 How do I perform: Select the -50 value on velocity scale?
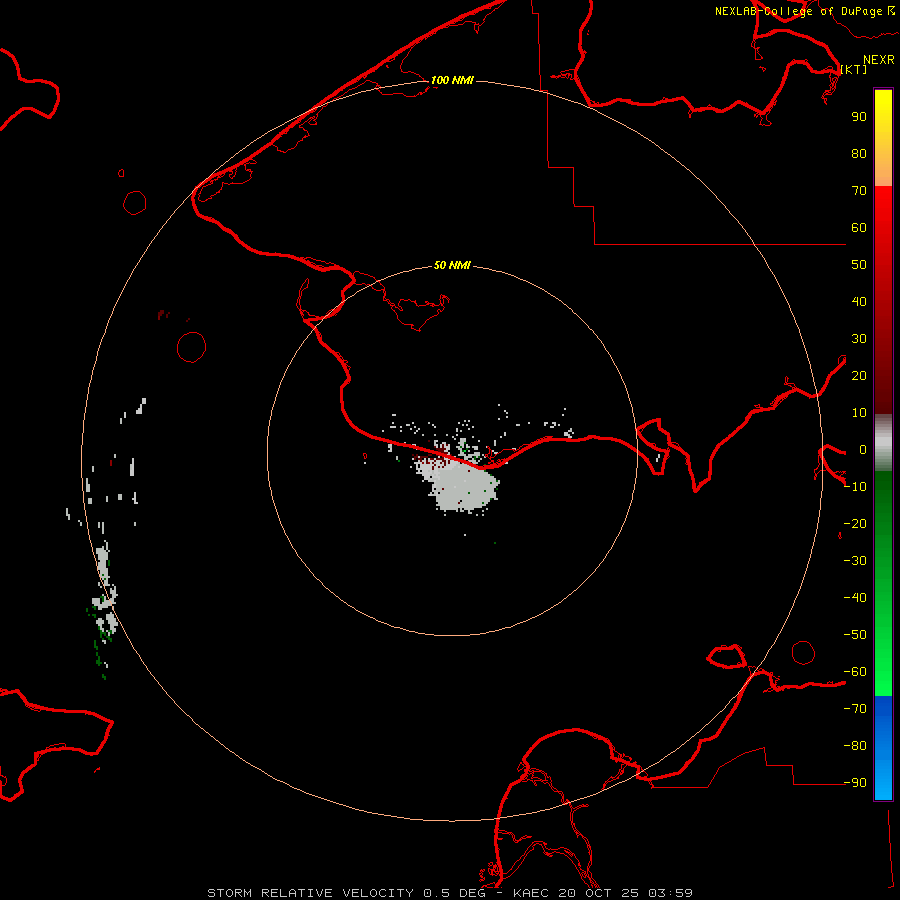855,635
